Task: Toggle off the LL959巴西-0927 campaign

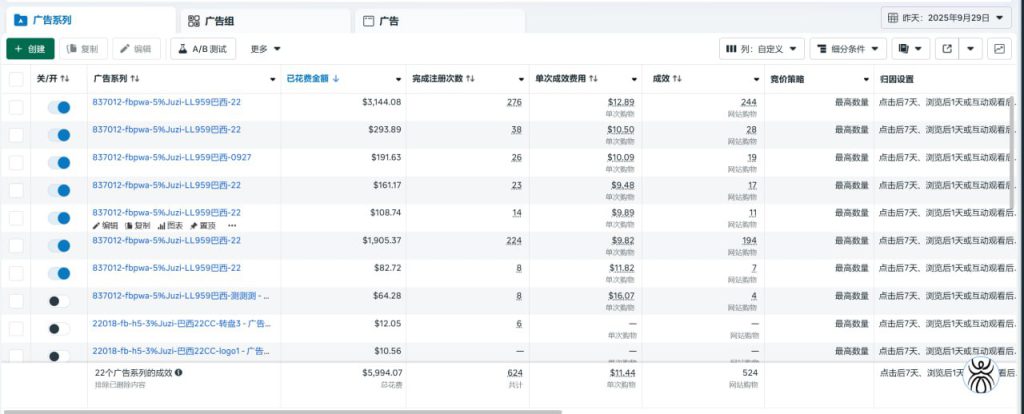Action: 59,163
